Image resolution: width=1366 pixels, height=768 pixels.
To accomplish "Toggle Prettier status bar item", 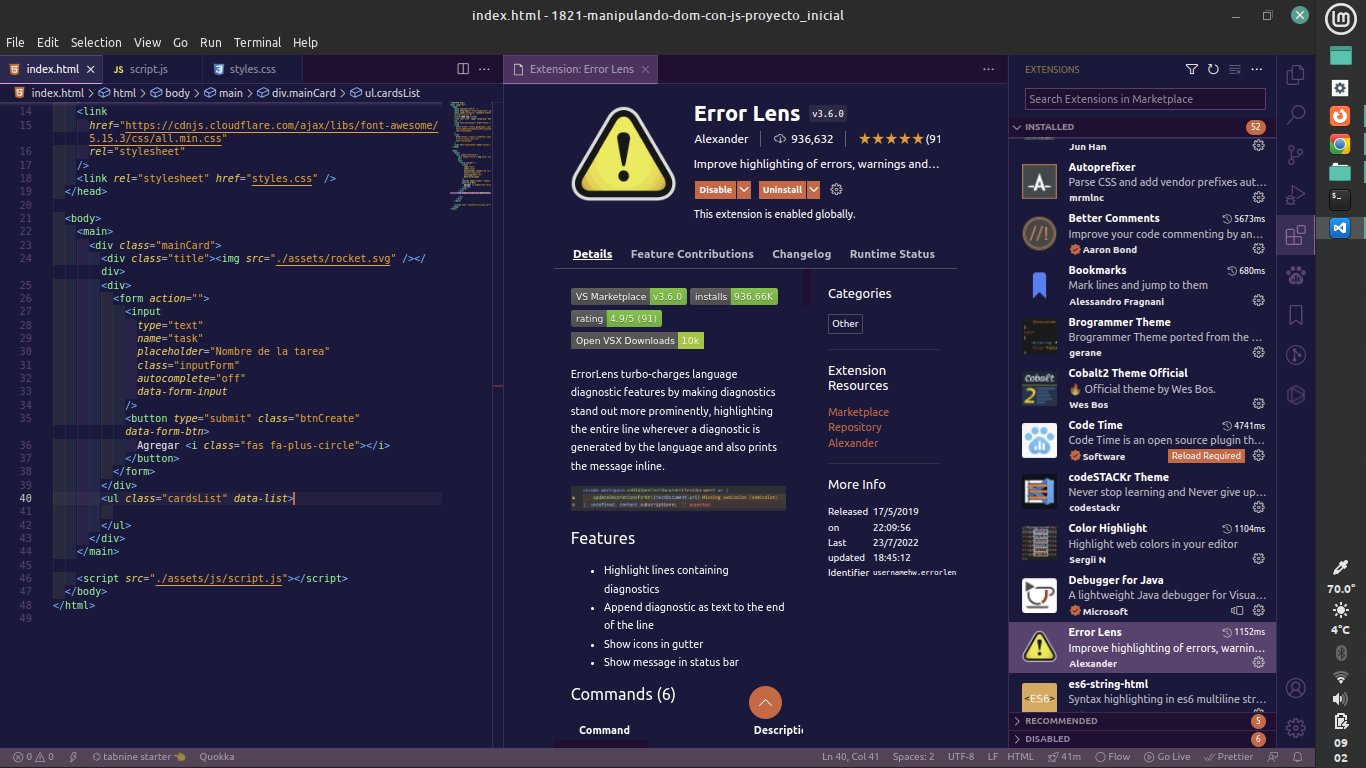I will click(1228, 757).
